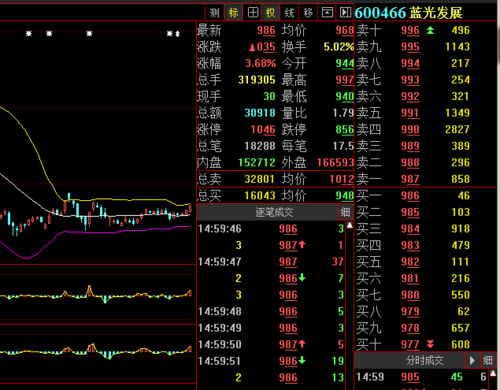The image size is (500, 390).
Task: Click the 涨幅 value 3.68%
Action: [x=261, y=63]
